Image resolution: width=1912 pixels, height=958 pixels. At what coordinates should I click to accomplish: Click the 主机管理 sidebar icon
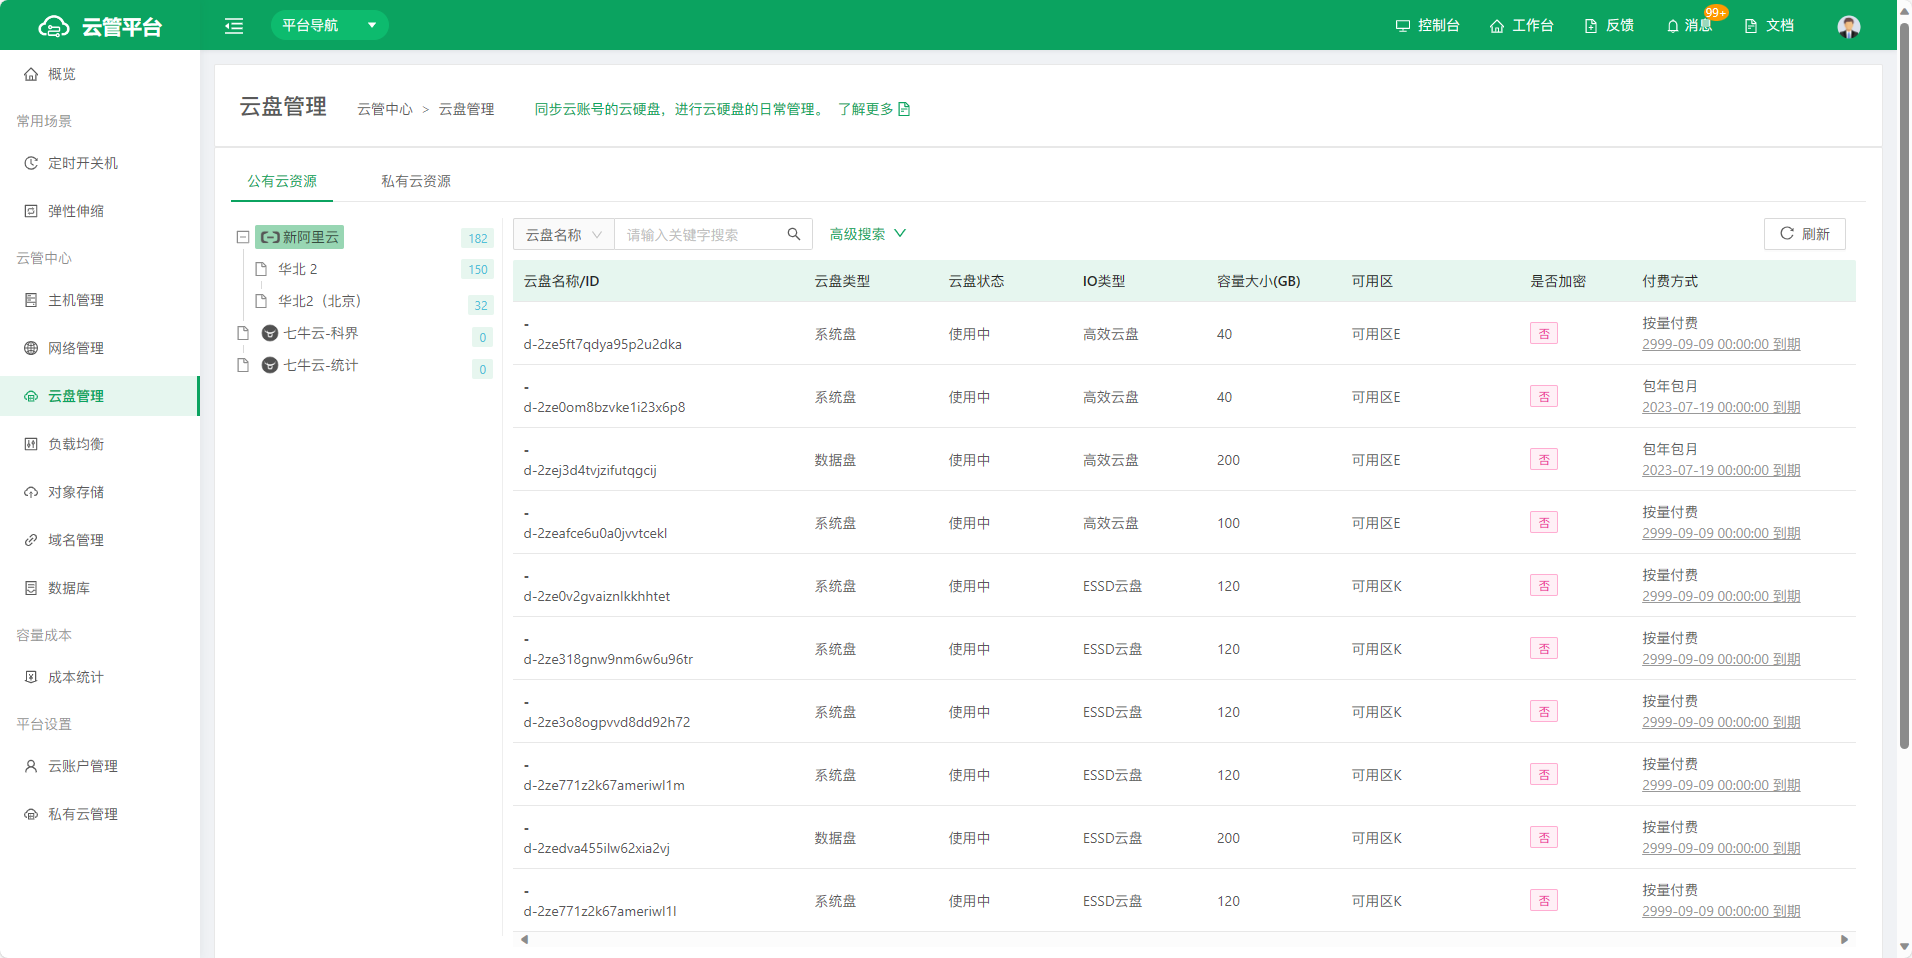pyautogui.click(x=31, y=300)
